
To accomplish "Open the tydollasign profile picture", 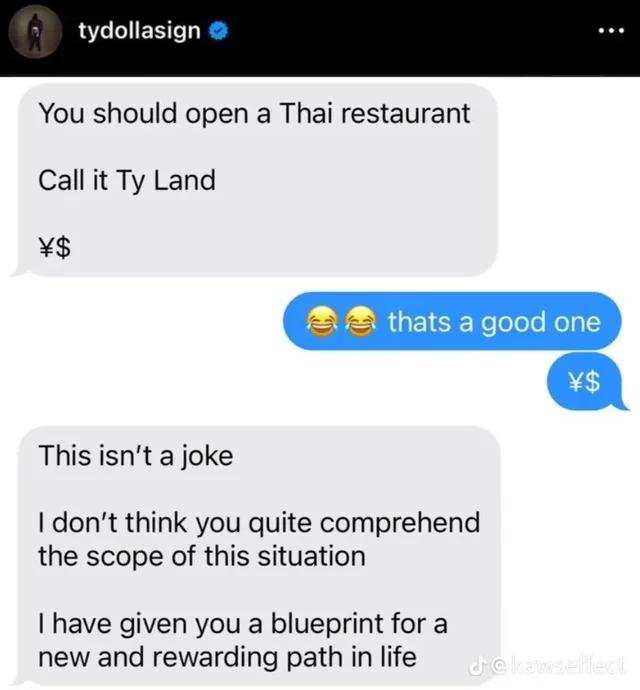I will point(35,32).
